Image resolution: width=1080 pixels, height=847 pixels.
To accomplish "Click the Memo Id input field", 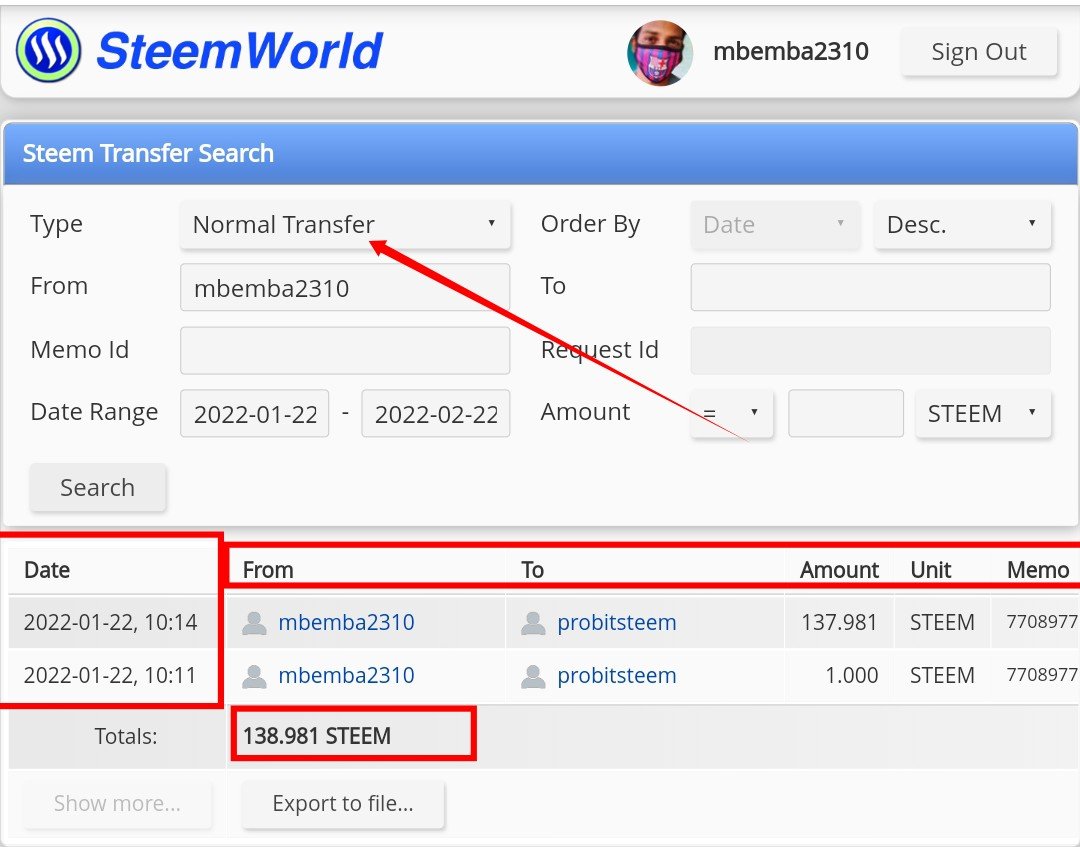I will point(345,351).
